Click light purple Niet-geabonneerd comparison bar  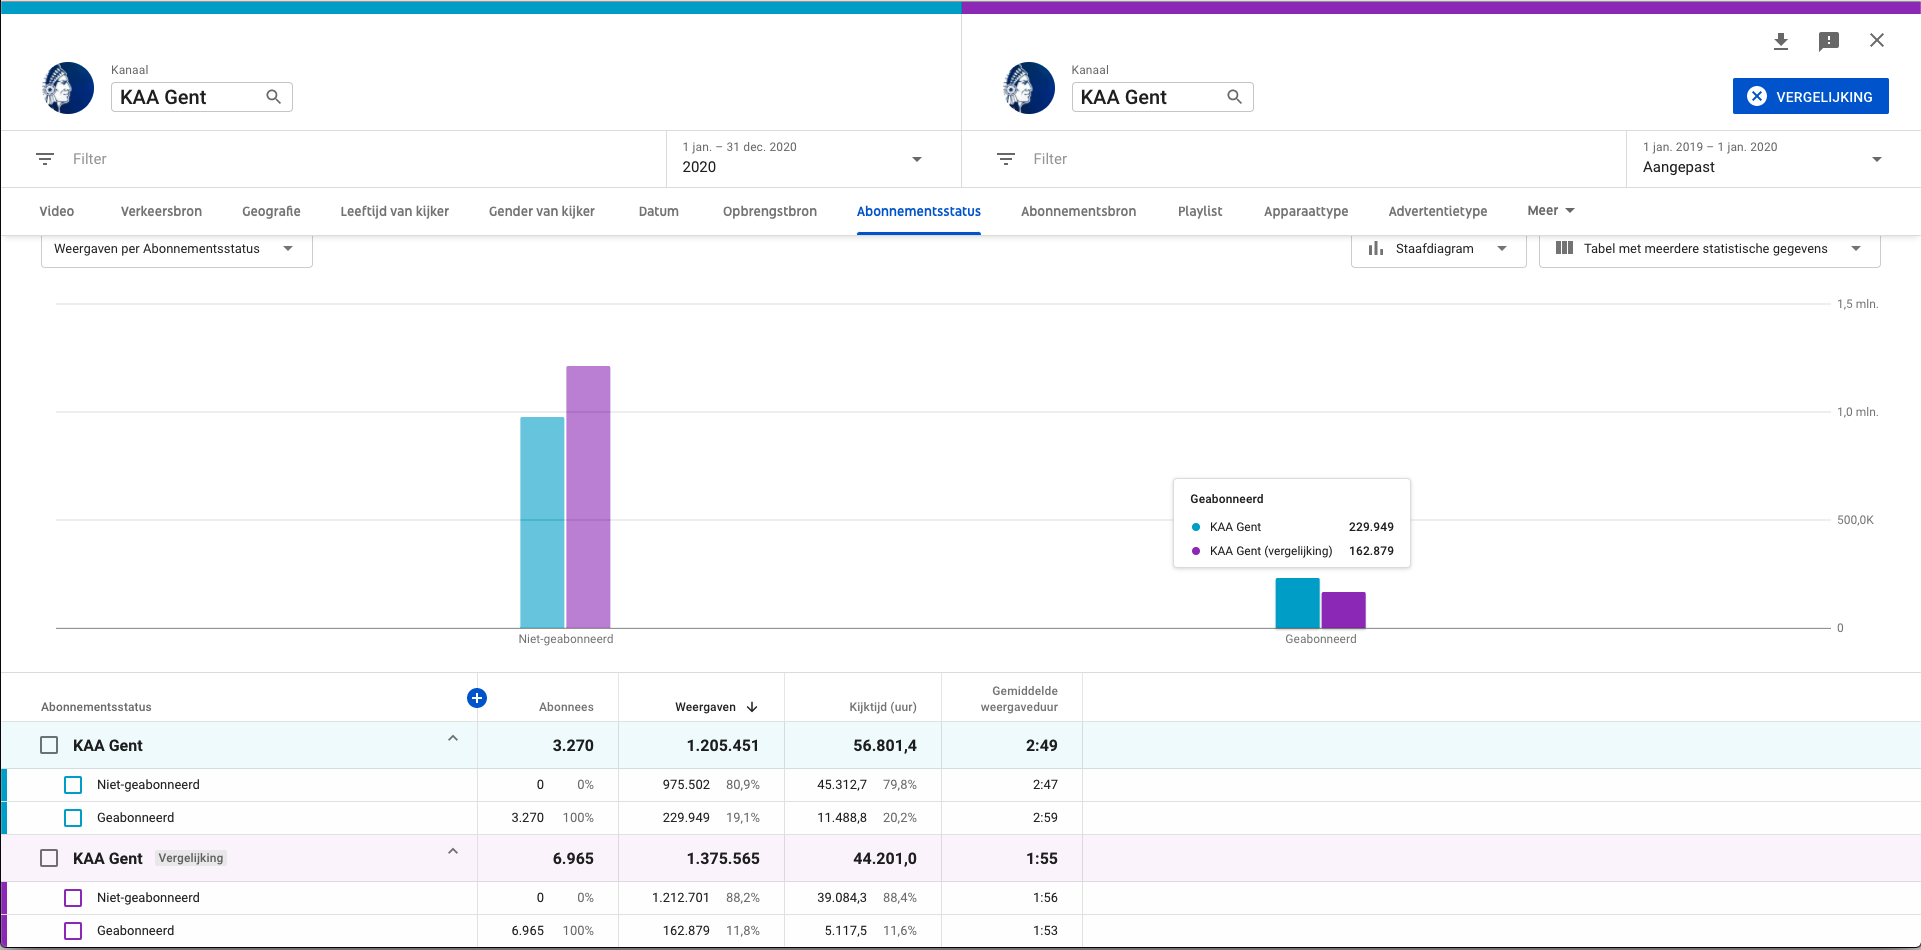click(x=588, y=497)
